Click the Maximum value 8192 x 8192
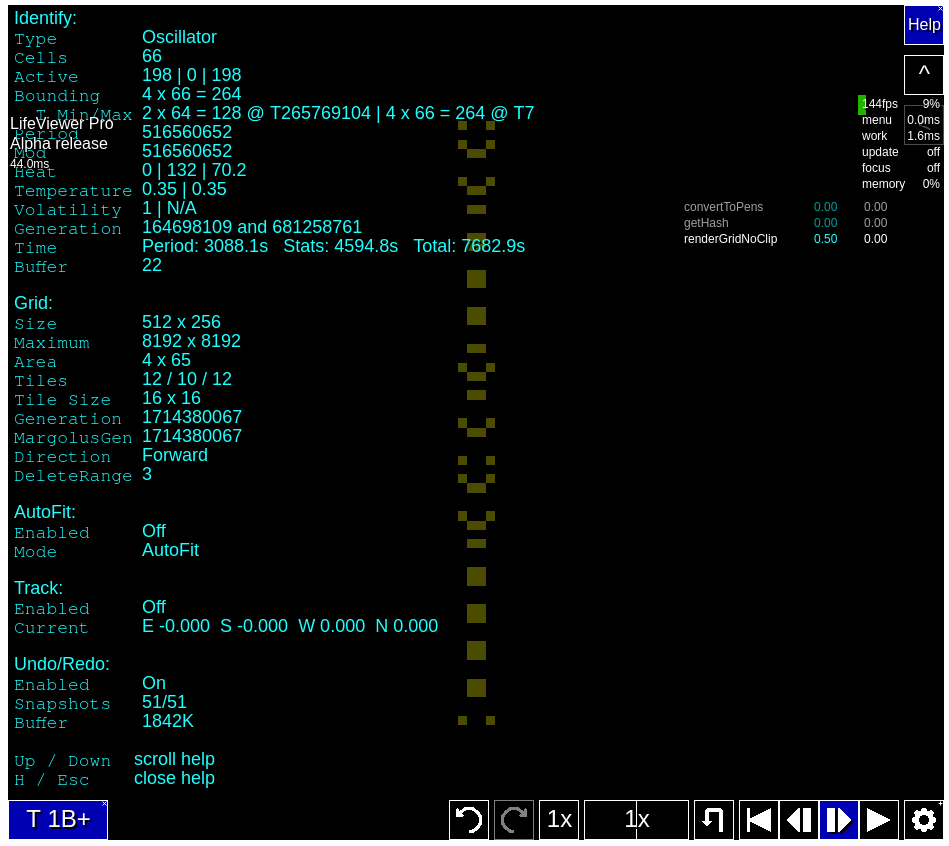Screen dimensions: 949x846 click(191, 341)
